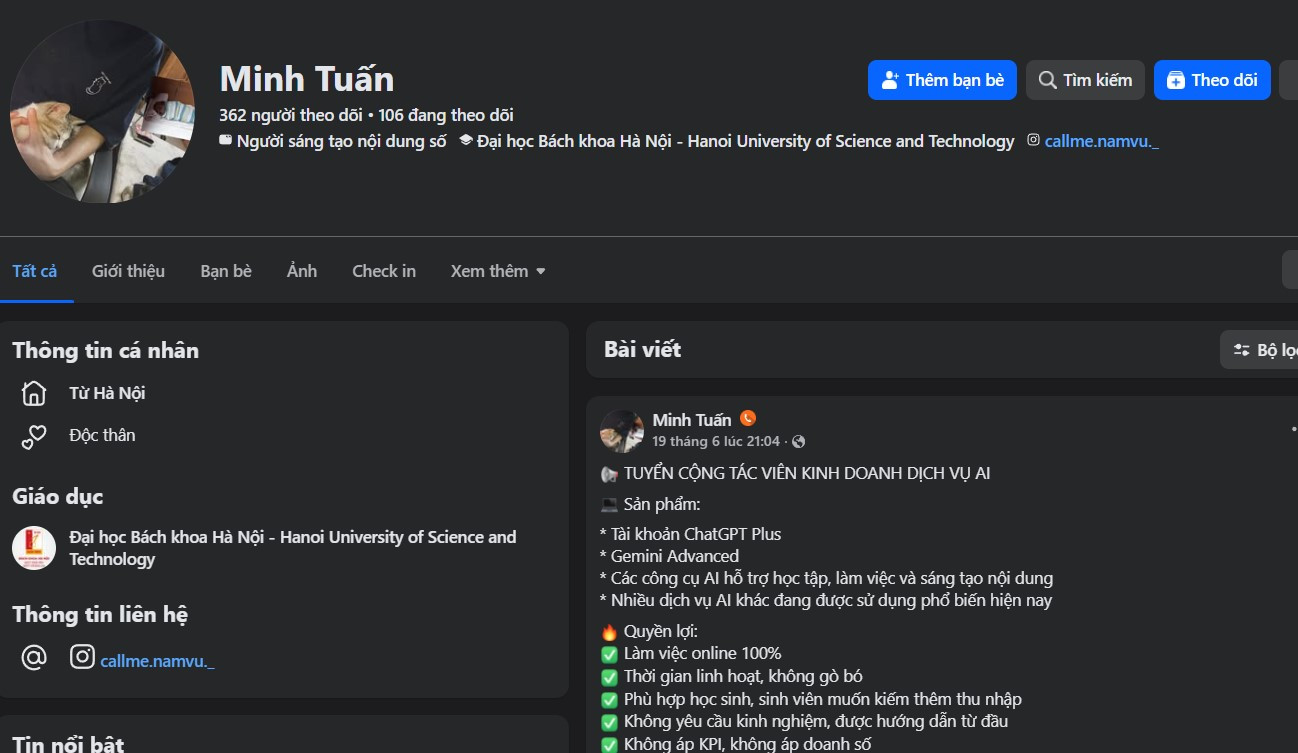Open callme.namvu._ link in the profile header
Image resolution: width=1298 pixels, height=753 pixels.
1102,141
